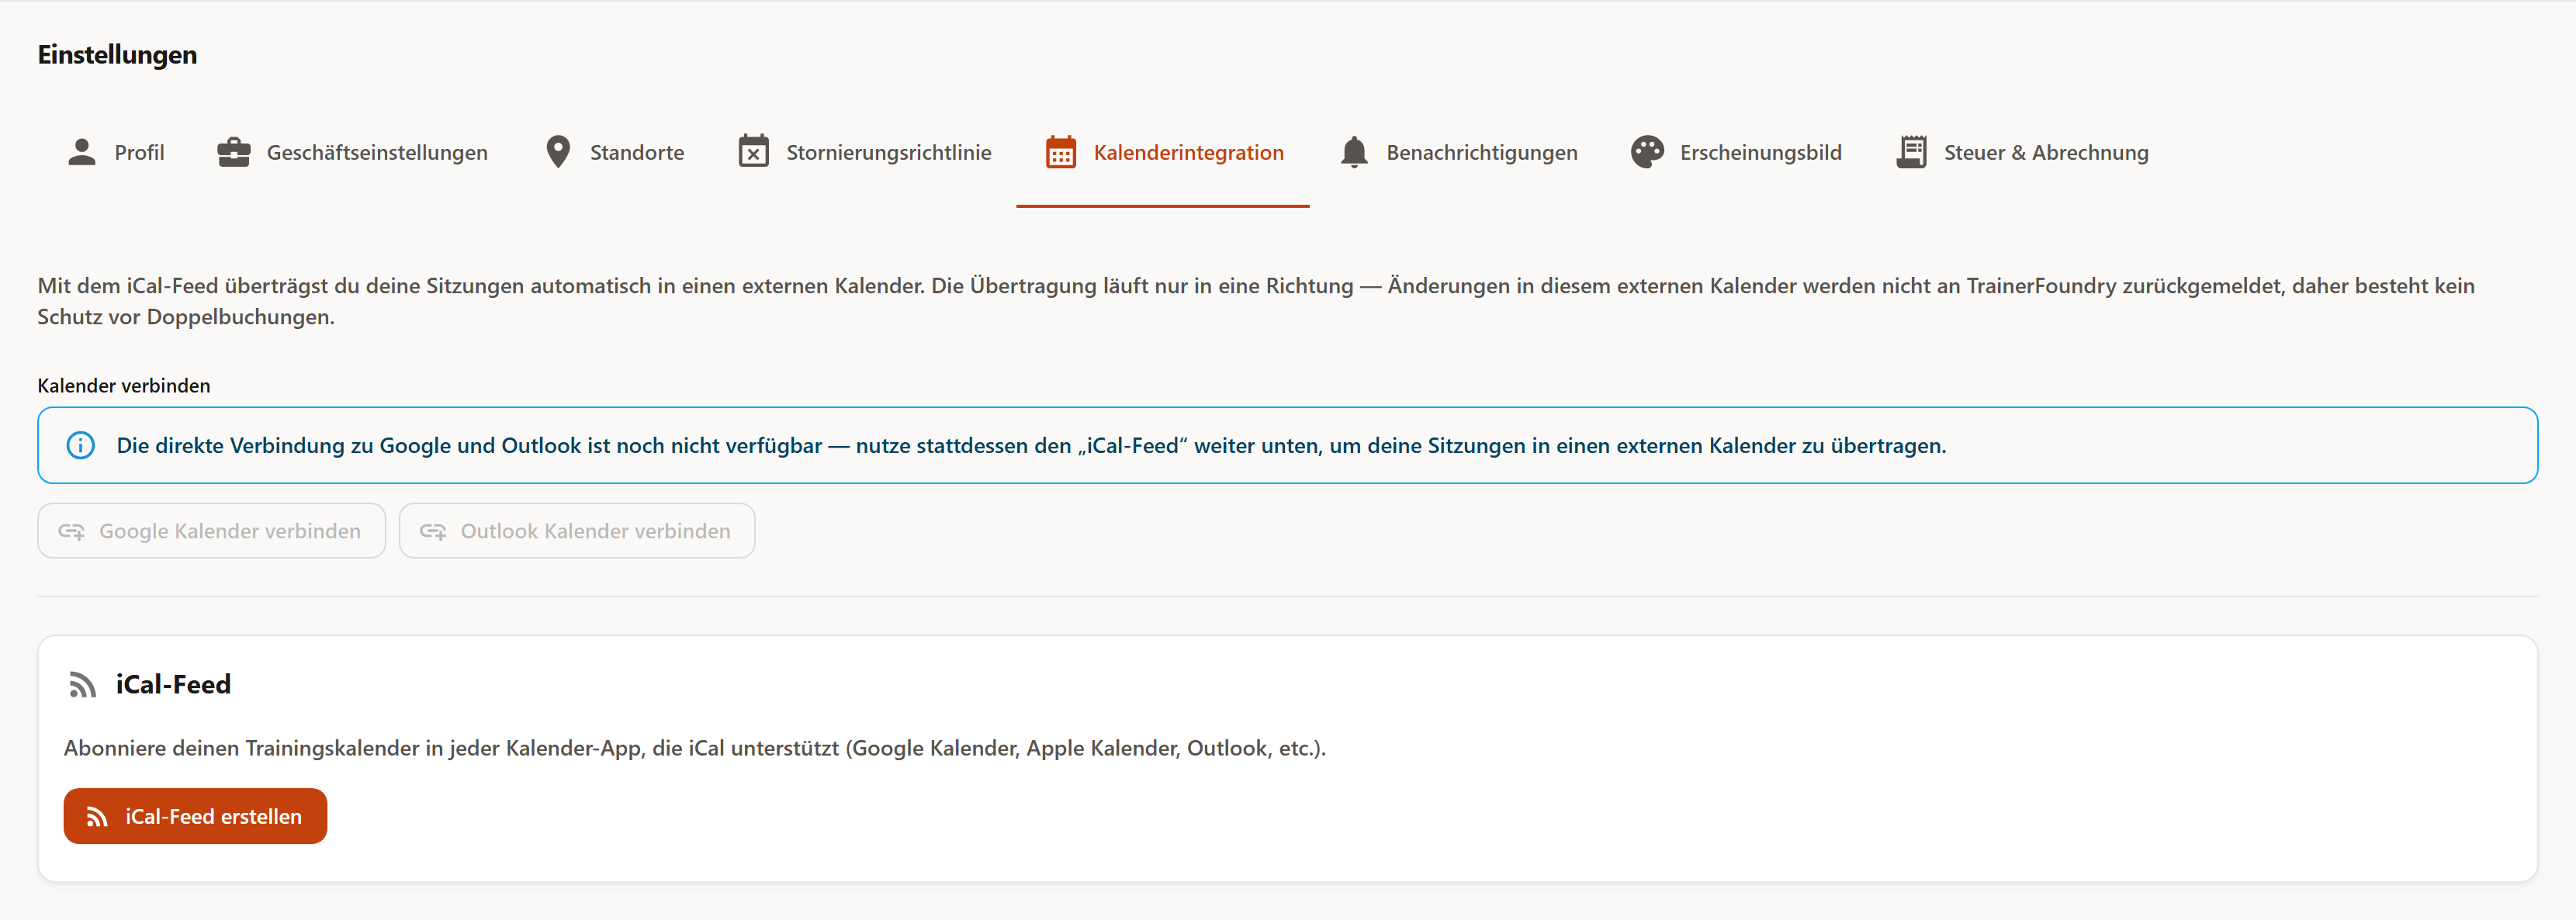Click Outlook Kalender verbinden button
The height and width of the screenshot is (920, 2576).
[577, 531]
